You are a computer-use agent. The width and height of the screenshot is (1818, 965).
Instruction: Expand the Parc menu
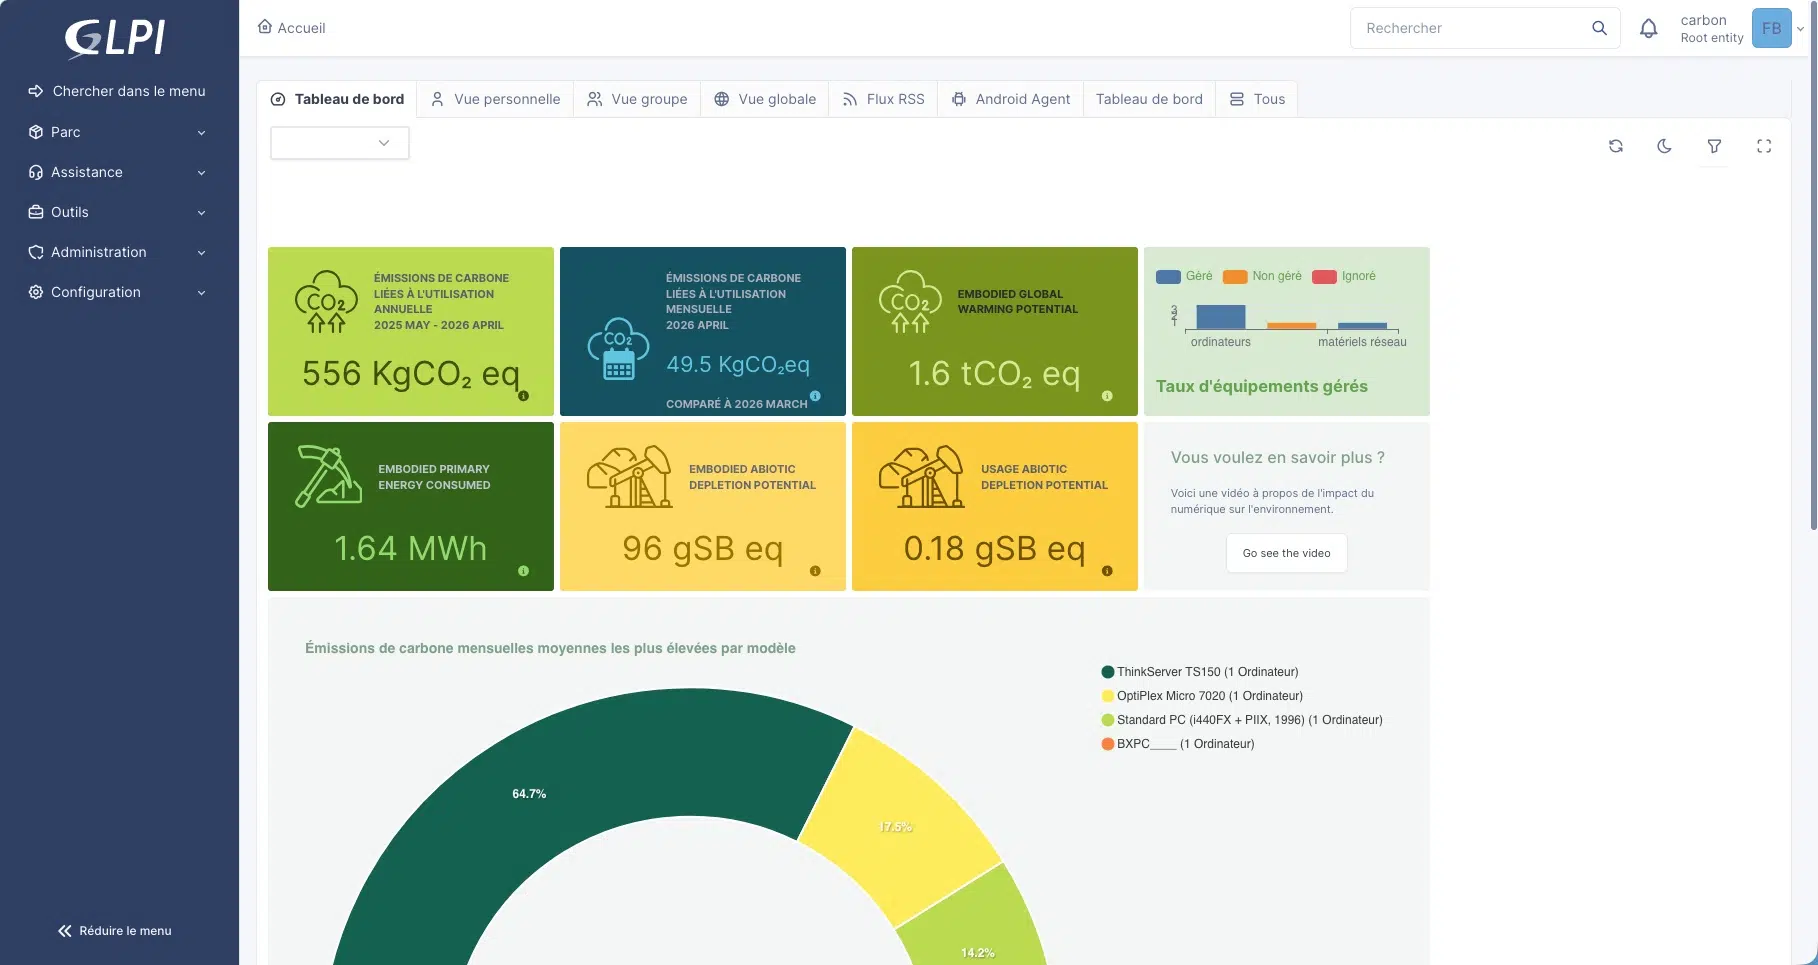click(x=117, y=132)
